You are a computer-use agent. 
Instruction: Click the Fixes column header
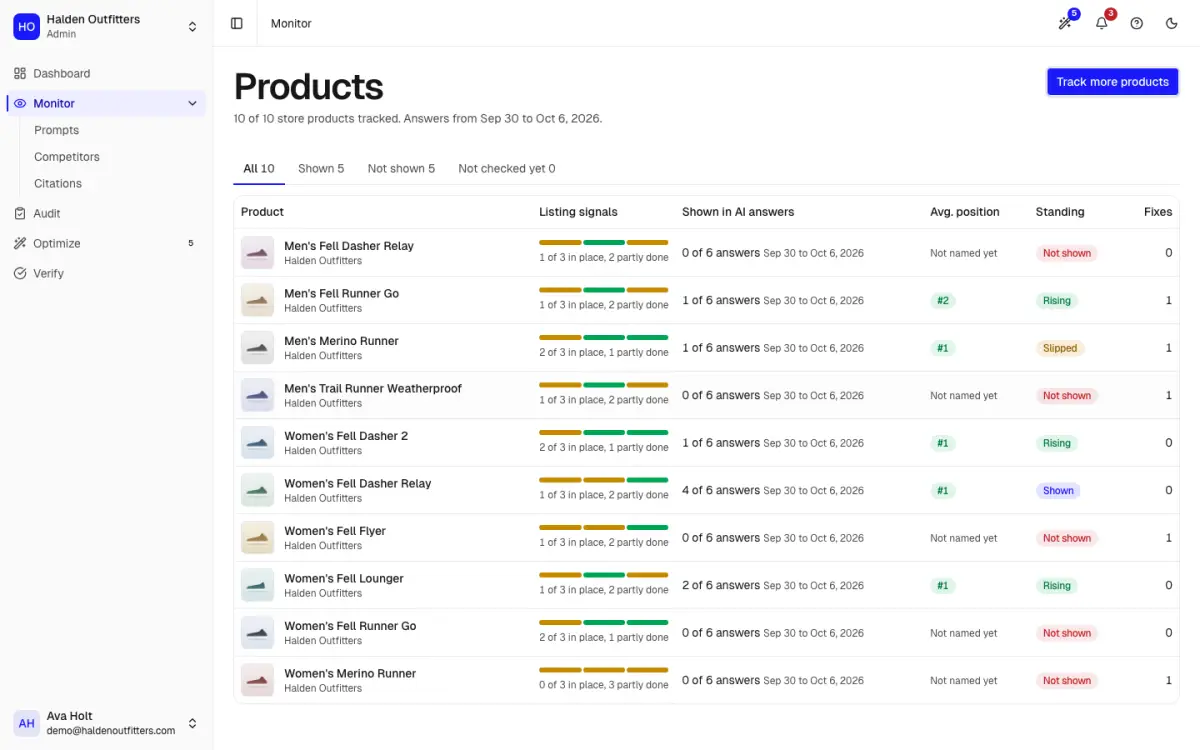point(1158,212)
